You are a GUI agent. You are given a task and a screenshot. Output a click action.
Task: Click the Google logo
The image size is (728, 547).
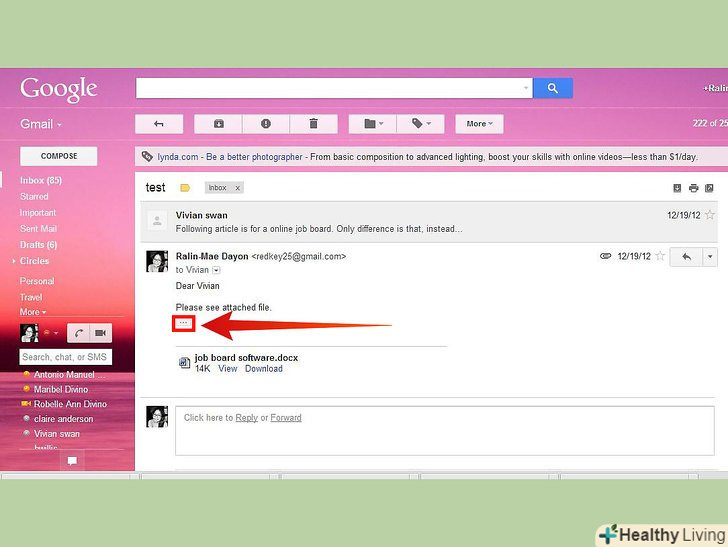(59, 89)
